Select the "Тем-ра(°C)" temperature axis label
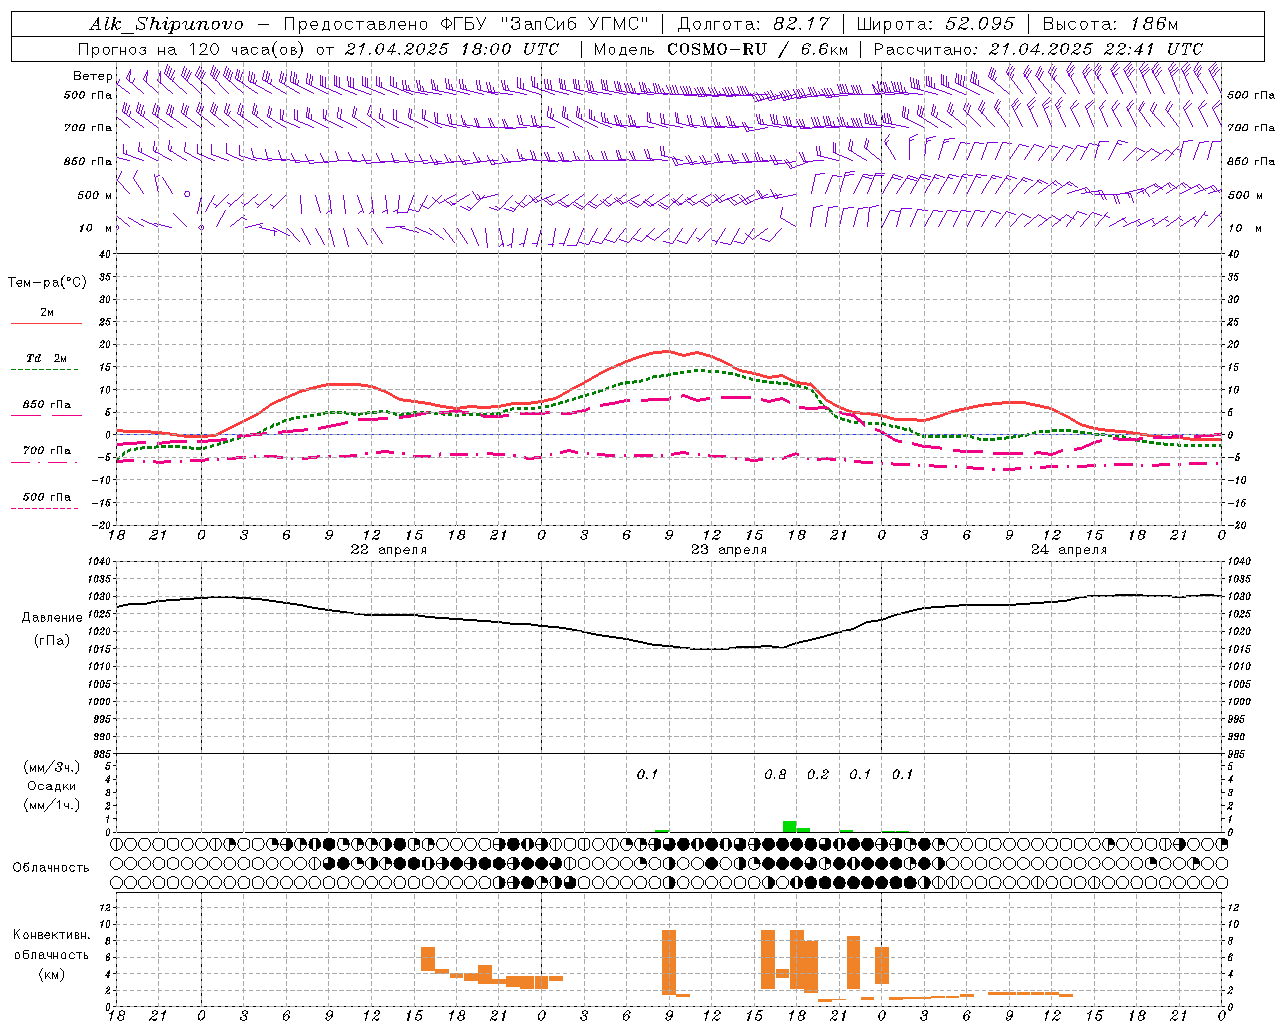 [x=47, y=283]
